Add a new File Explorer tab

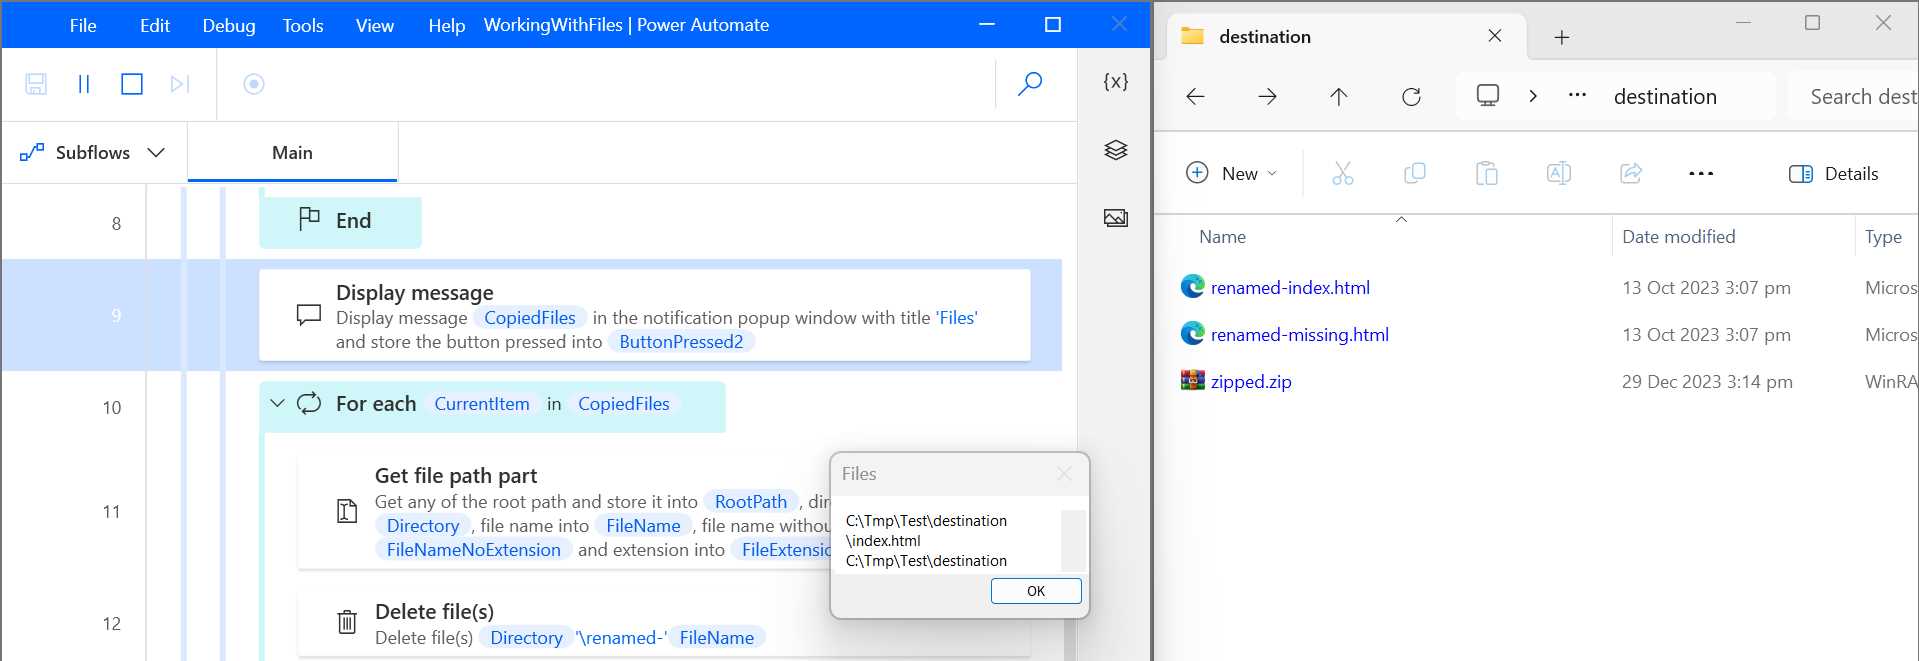(x=1562, y=38)
